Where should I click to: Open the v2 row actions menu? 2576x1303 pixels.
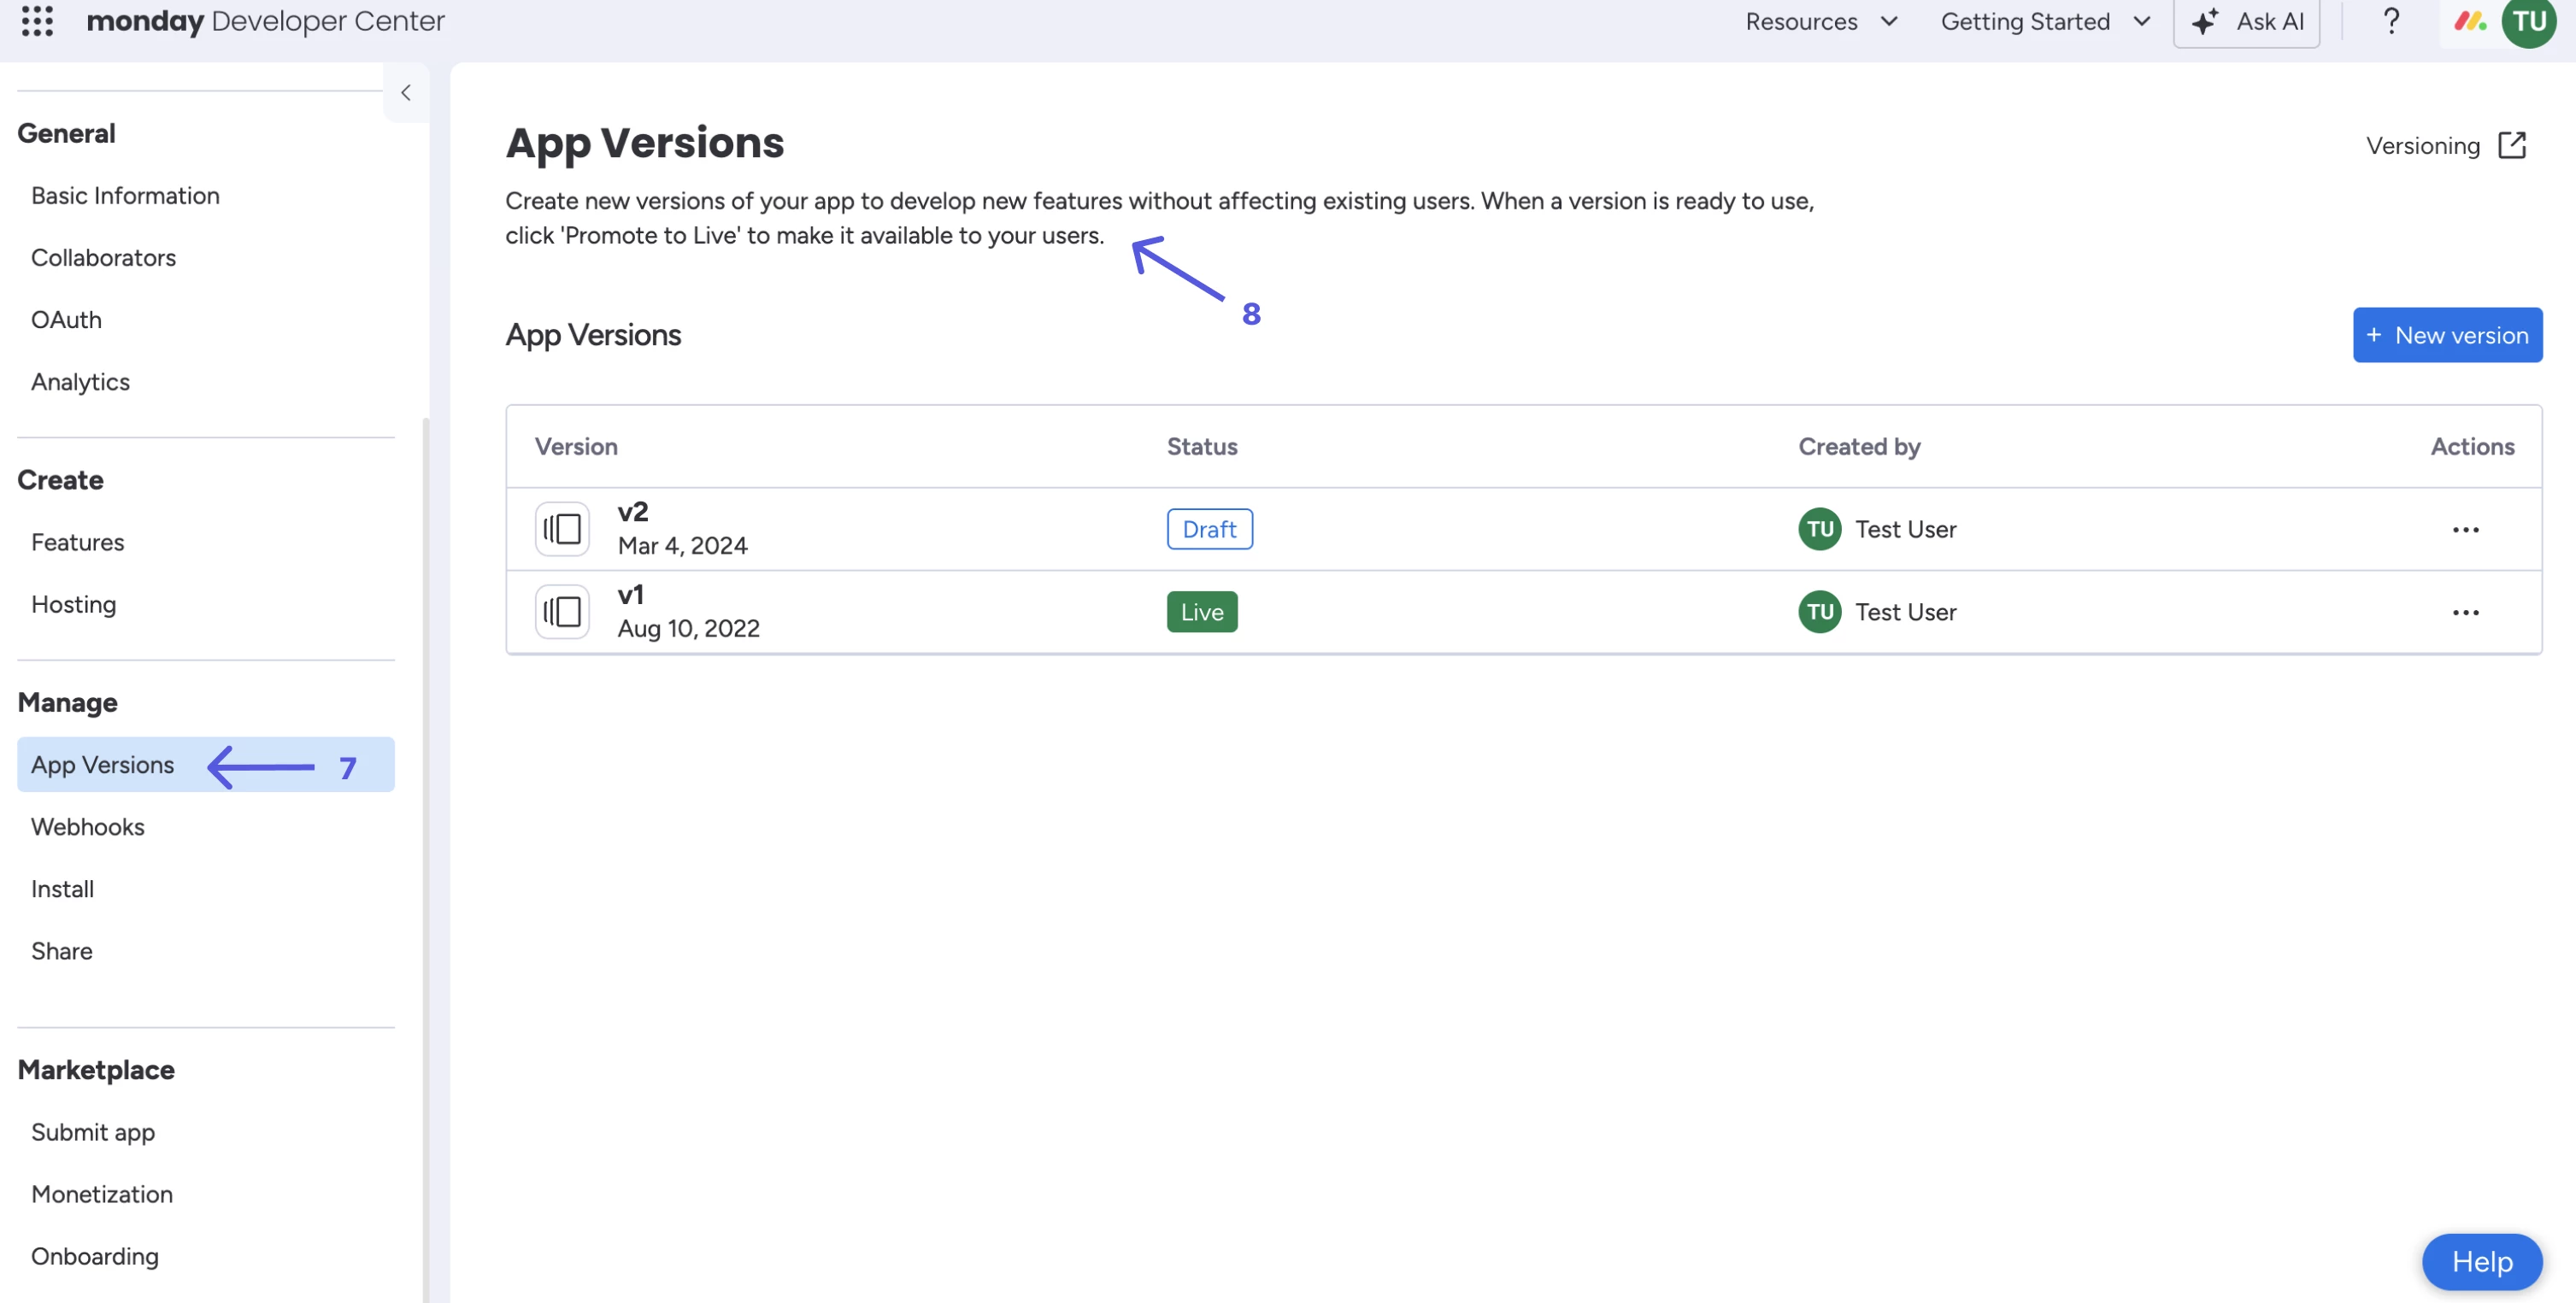[x=2465, y=530]
